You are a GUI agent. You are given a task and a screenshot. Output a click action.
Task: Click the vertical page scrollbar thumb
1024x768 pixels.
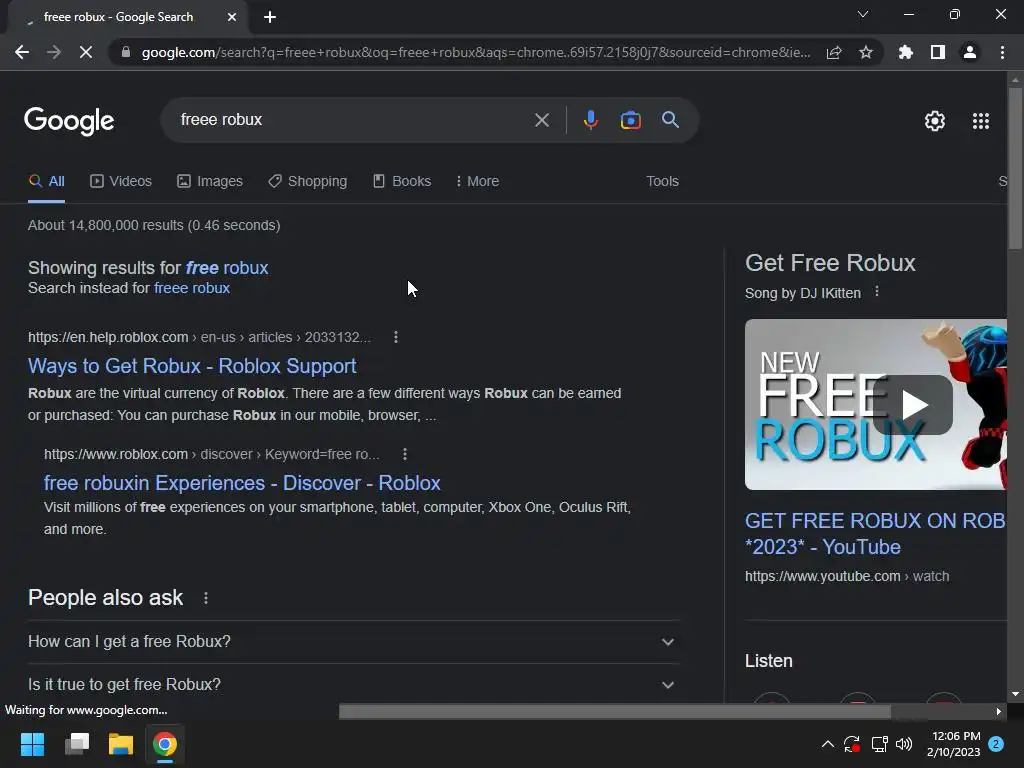click(x=1015, y=168)
